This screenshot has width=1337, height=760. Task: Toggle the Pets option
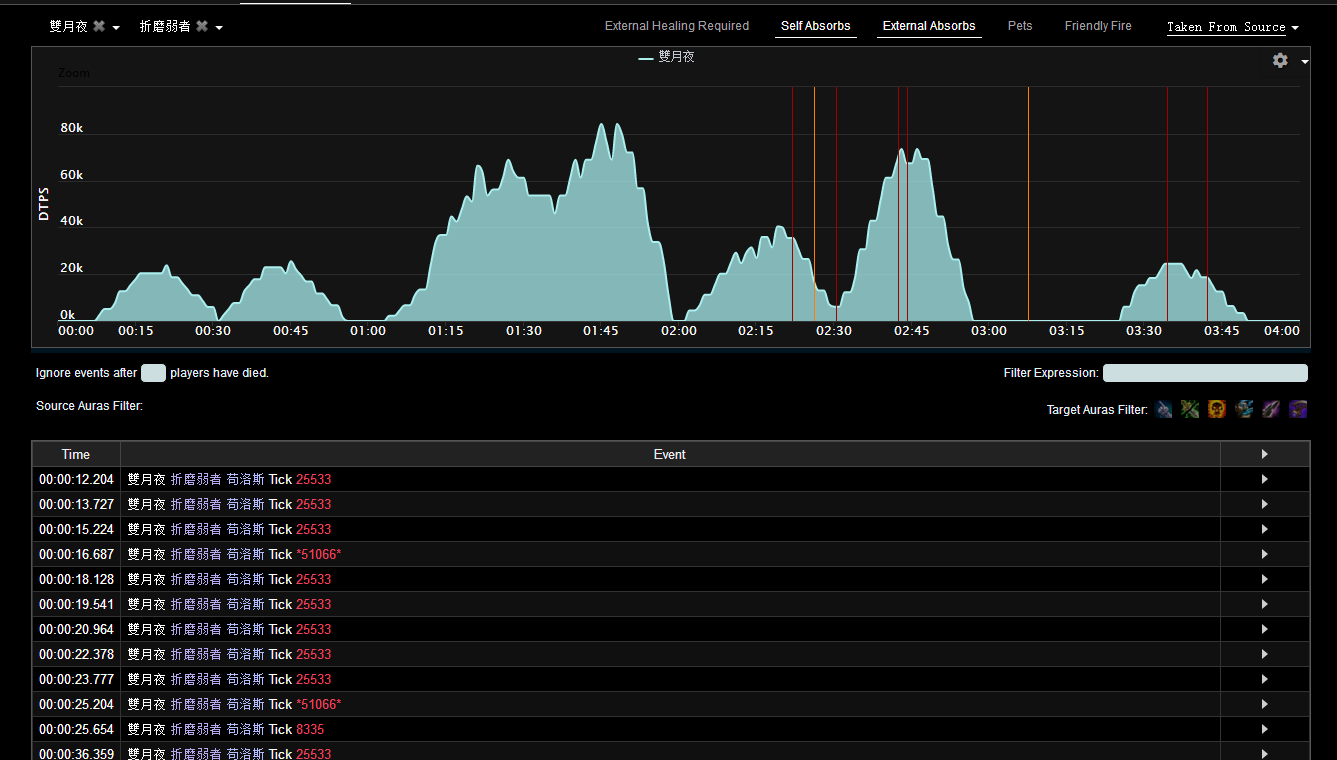pos(1020,26)
